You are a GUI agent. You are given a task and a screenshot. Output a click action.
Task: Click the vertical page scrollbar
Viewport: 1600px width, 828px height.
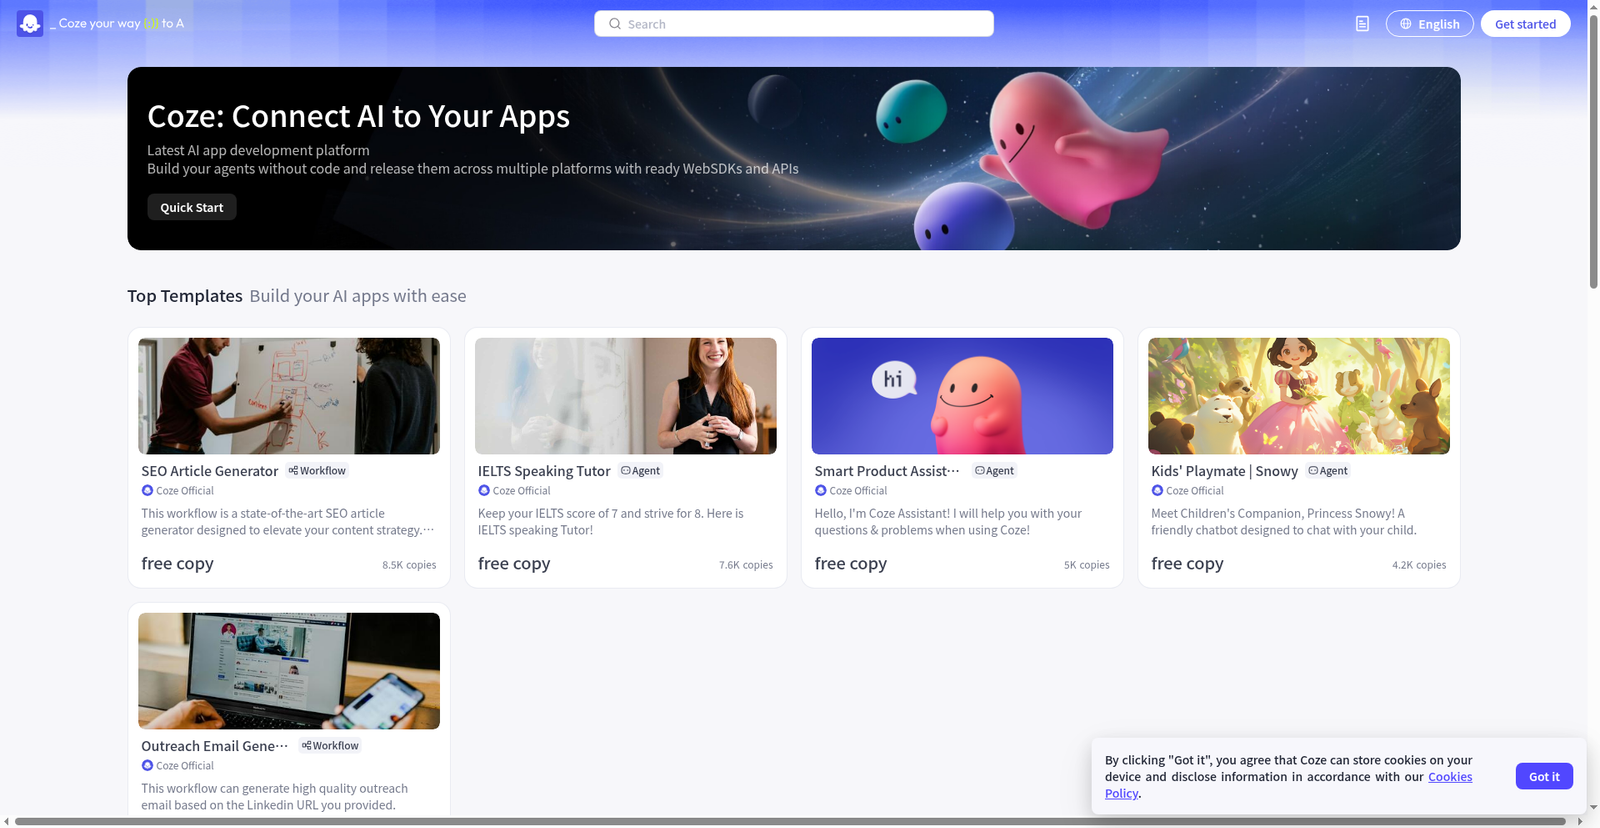(1593, 150)
